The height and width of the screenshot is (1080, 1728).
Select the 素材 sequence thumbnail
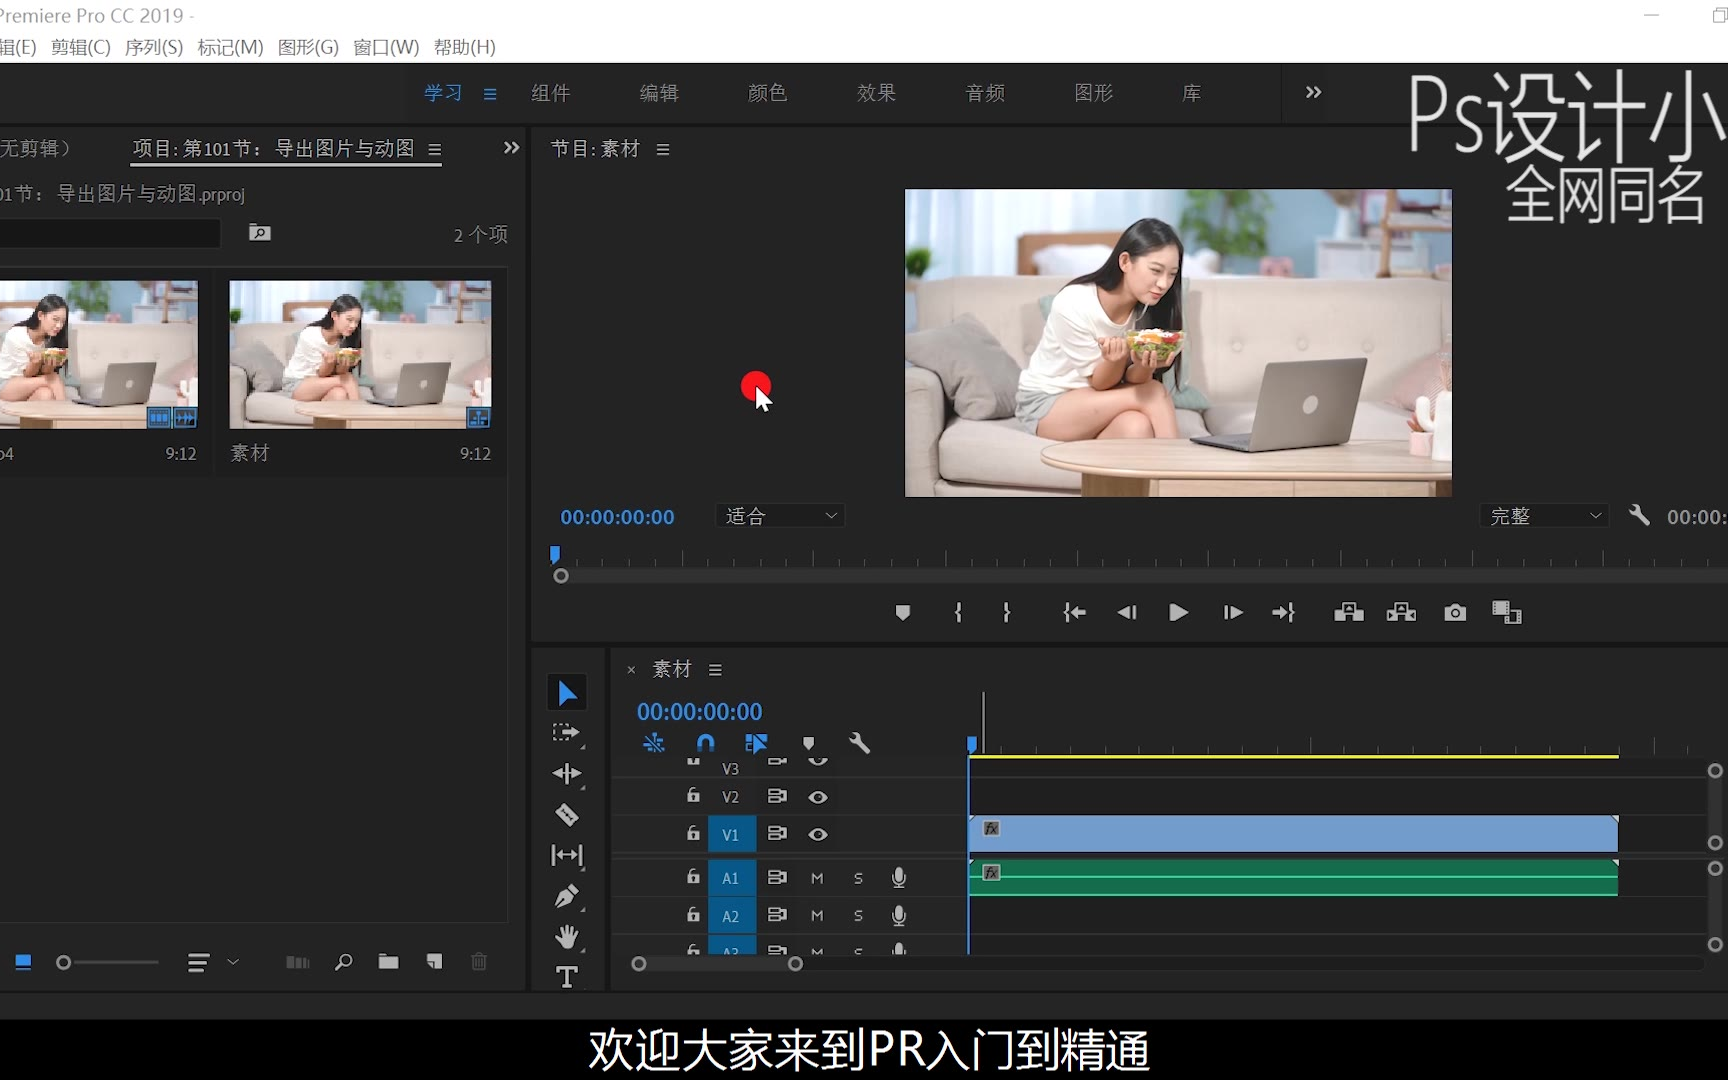pyautogui.click(x=360, y=355)
